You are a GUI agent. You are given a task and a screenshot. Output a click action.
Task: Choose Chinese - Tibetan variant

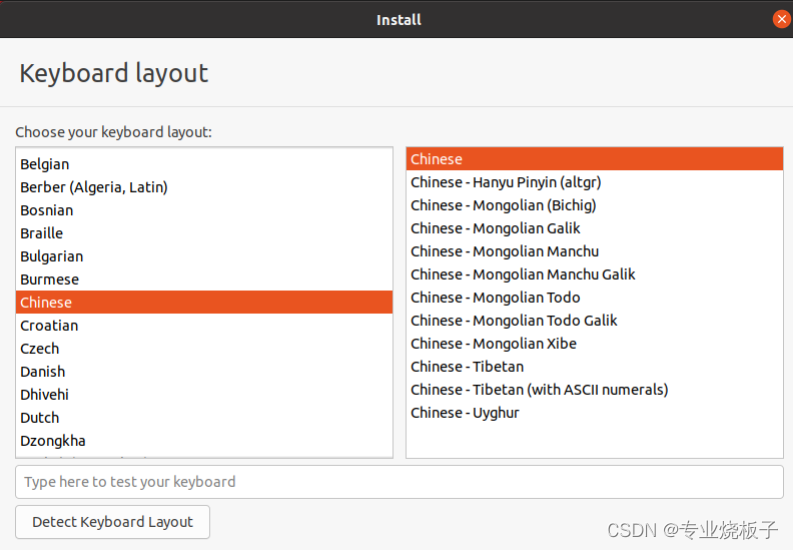[x=595, y=367]
